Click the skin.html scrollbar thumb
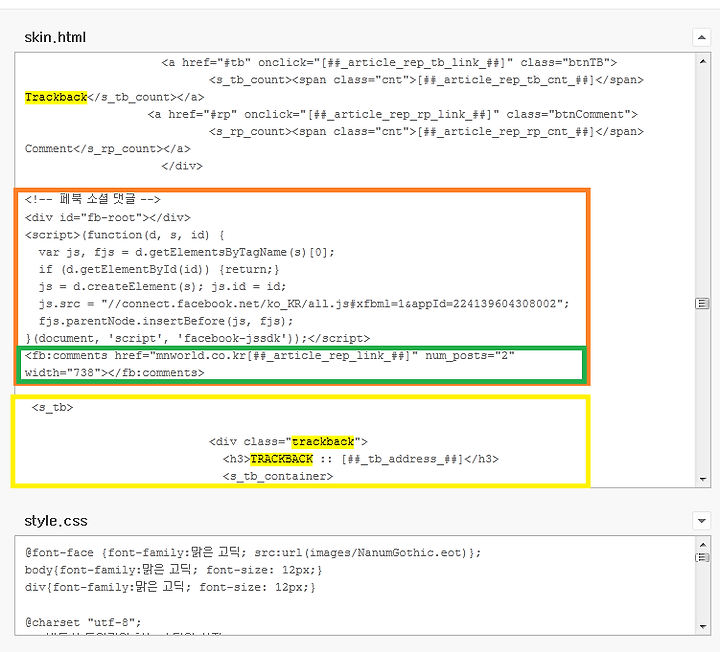720x652 pixels. (x=702, y=304)
